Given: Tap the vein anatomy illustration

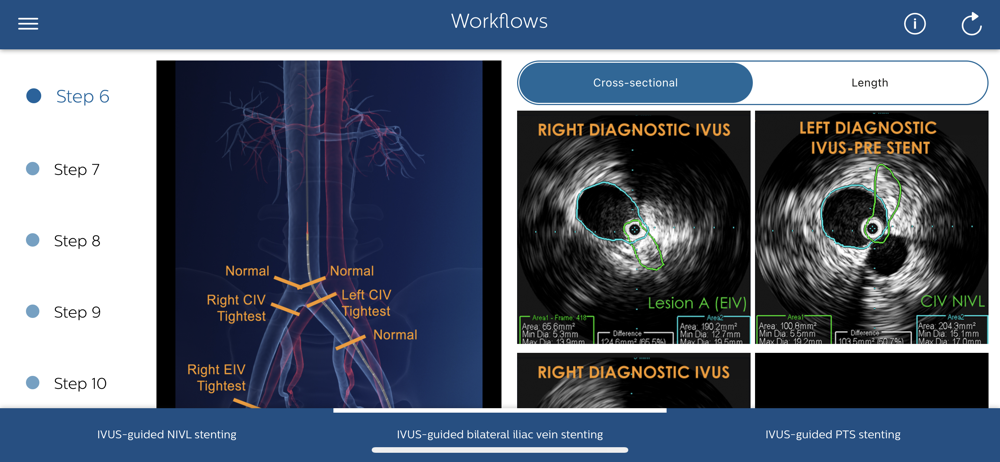Looking at the screenshot, I should tap(328, 234).
